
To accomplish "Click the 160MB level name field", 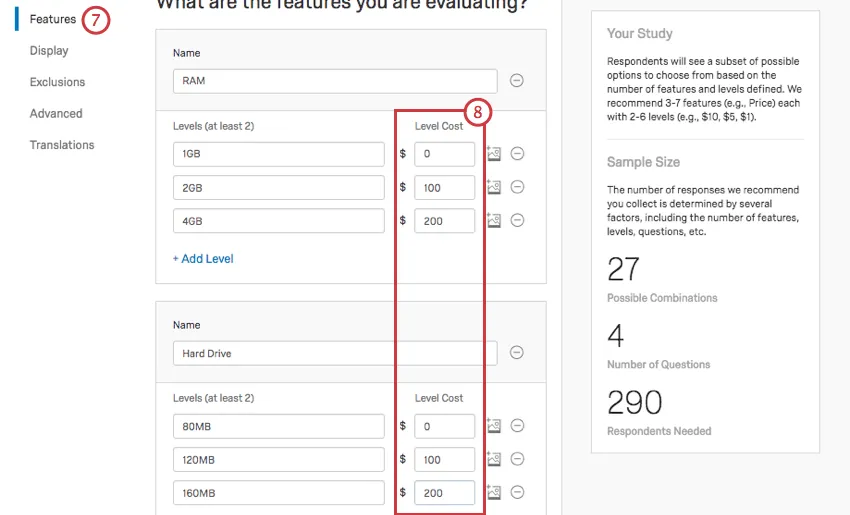I will pos(278,493).
